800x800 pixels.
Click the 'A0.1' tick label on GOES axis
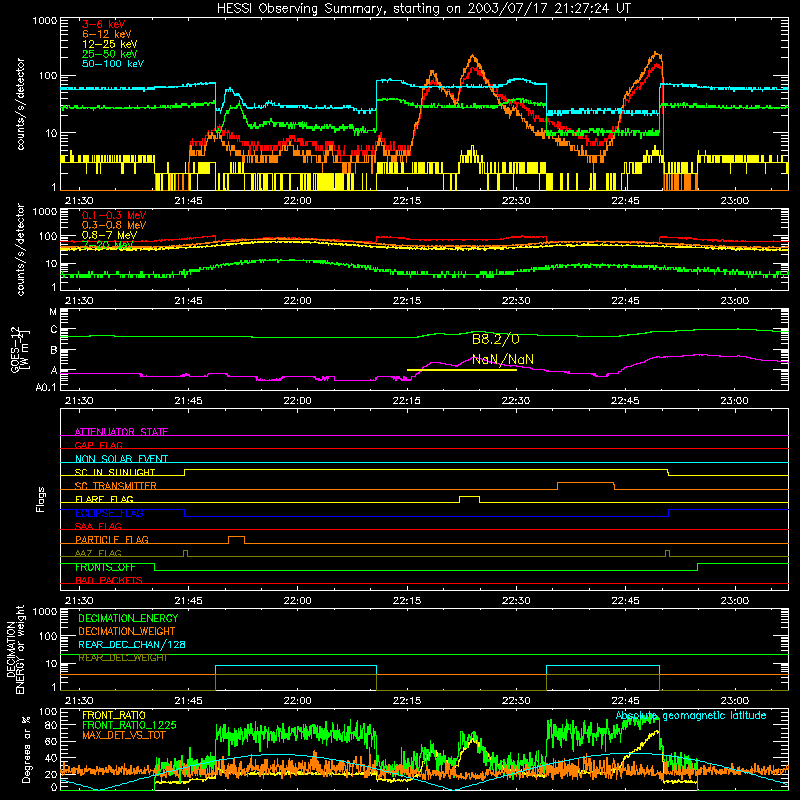[x=46, y=388]
